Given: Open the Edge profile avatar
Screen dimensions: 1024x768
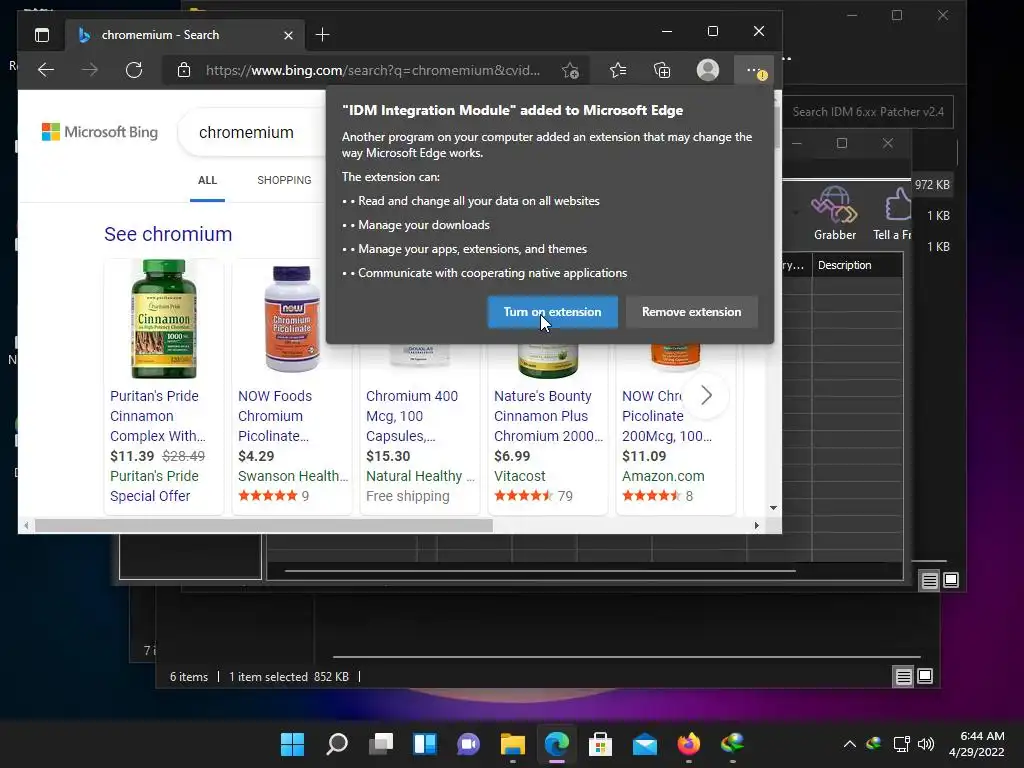Looking at the screenshot, I should tap(708, 70).
